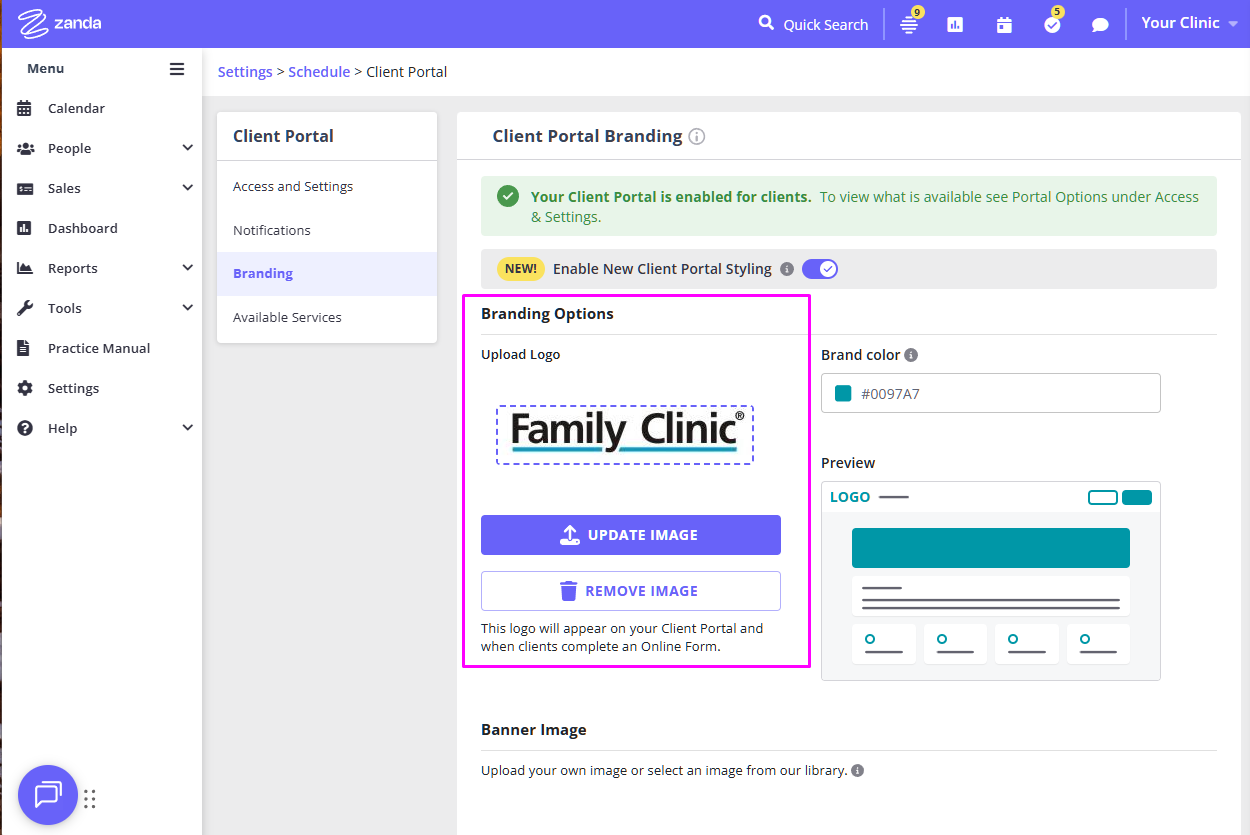Select Access and Settings in Client Portal
This screenshot has height=835, width=1250.
click(x=293, y=187)
